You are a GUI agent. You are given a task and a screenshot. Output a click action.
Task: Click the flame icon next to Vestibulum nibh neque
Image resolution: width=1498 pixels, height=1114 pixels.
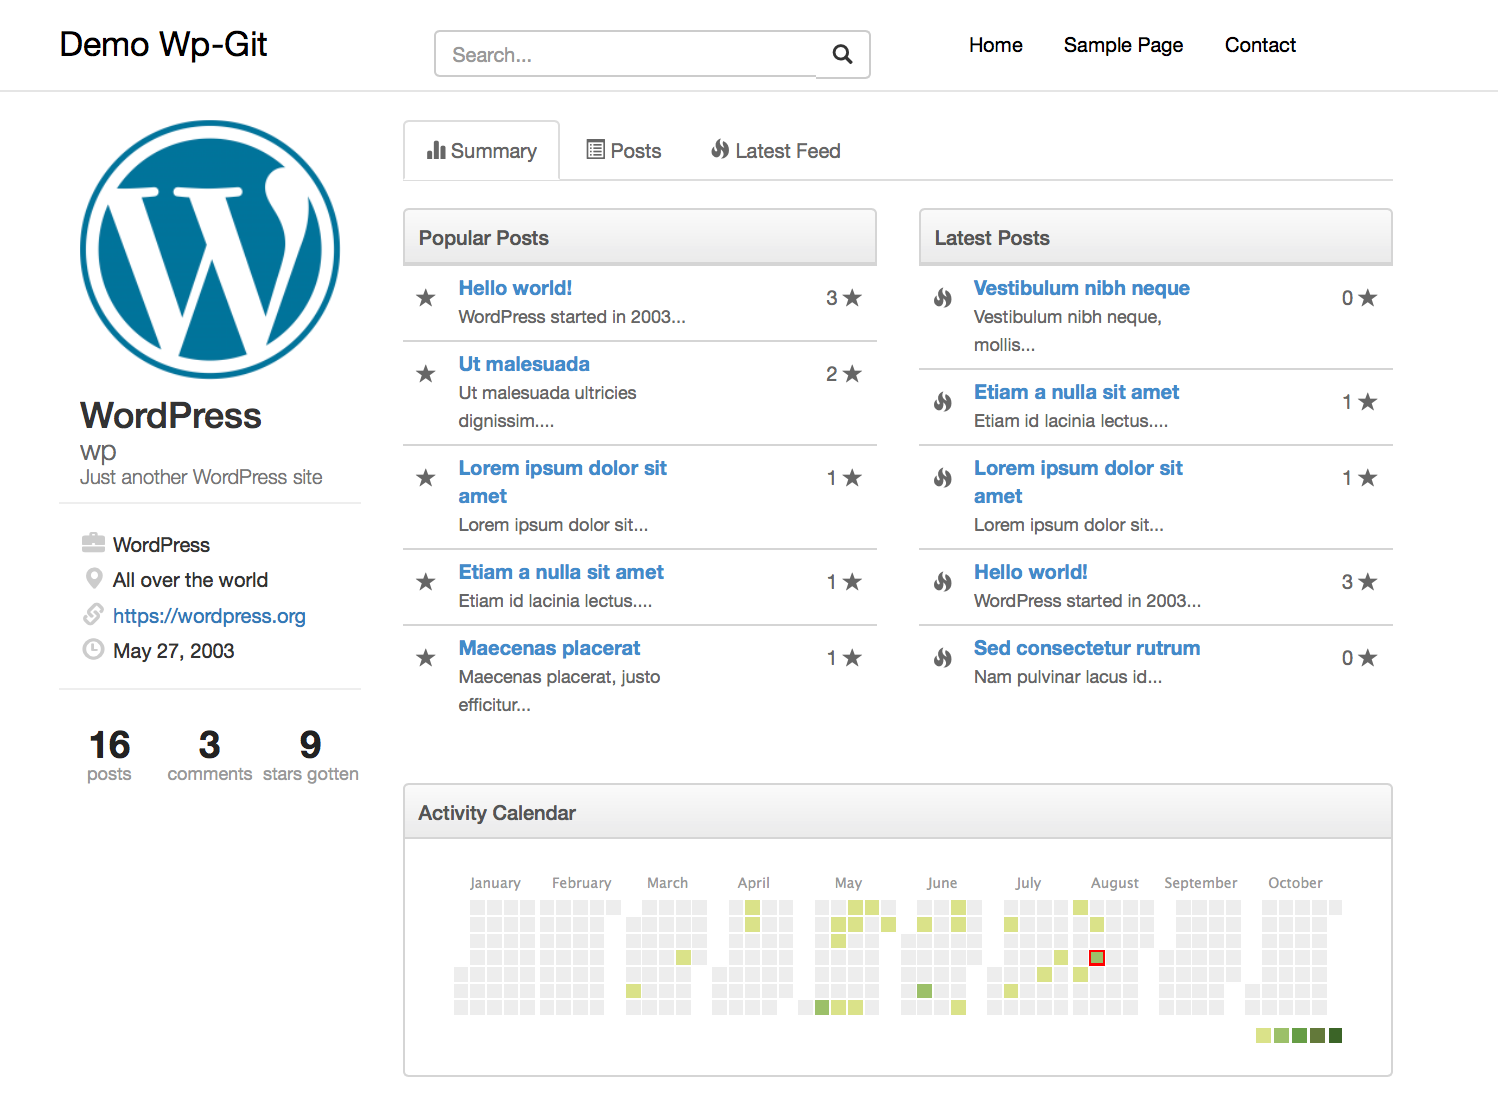point(942,297)
